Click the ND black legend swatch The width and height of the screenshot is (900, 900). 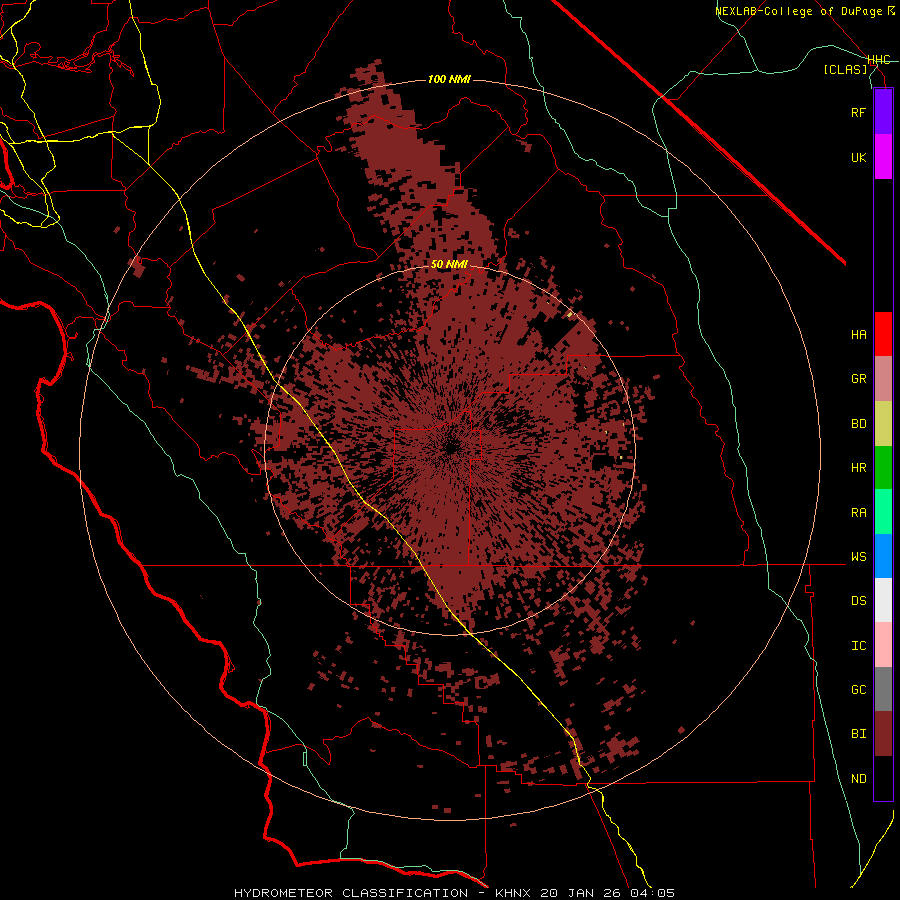click(x=883, y=778)
